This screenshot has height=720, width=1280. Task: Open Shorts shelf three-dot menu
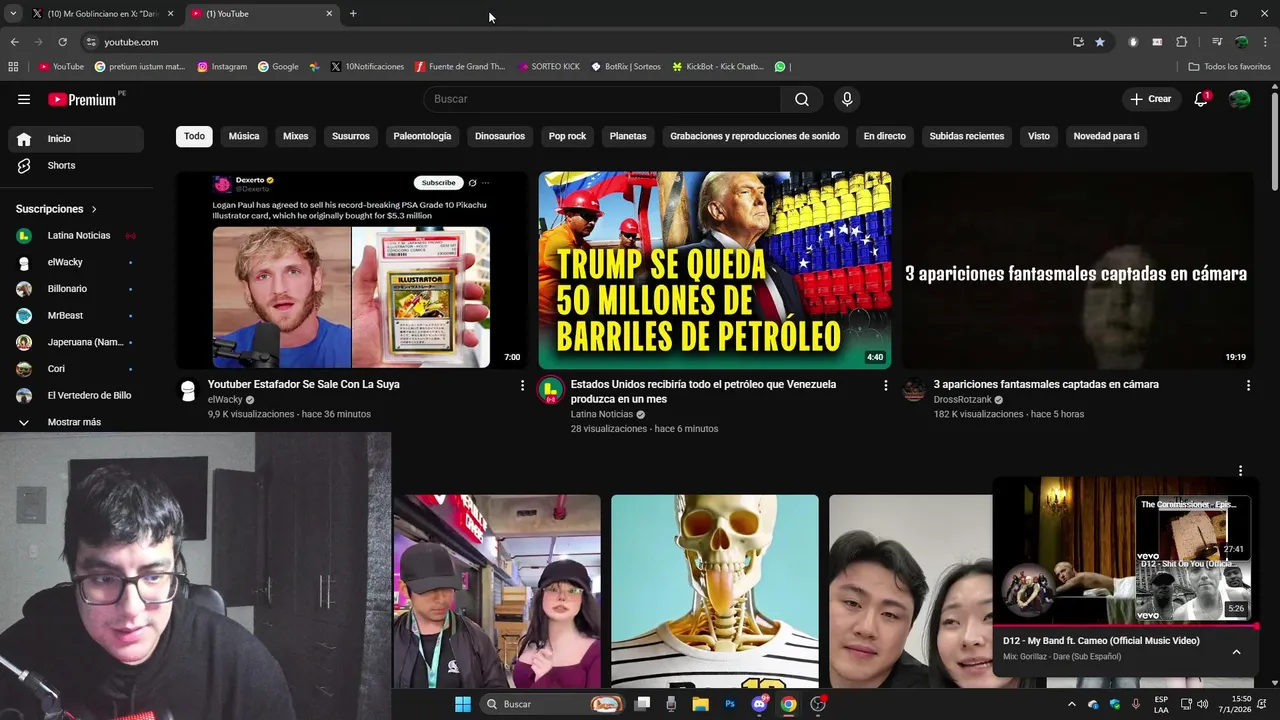point(1240,471)
